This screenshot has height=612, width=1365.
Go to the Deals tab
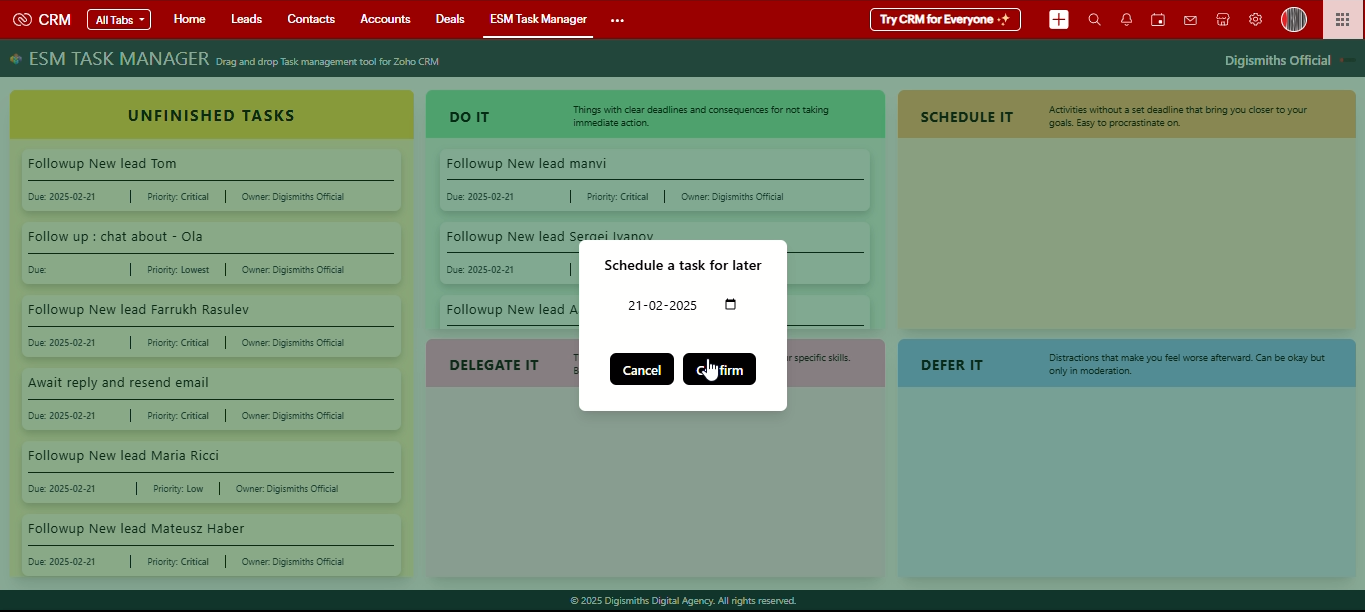[x=450, y=19]
